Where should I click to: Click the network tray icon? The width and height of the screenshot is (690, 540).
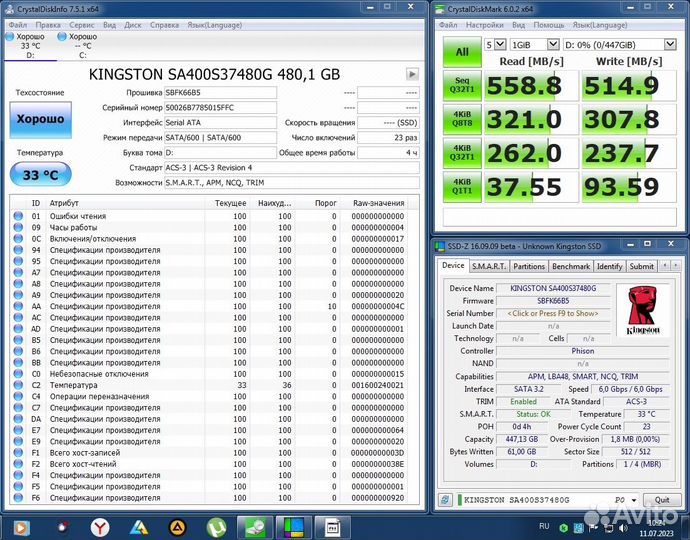[x=609, y=528]
